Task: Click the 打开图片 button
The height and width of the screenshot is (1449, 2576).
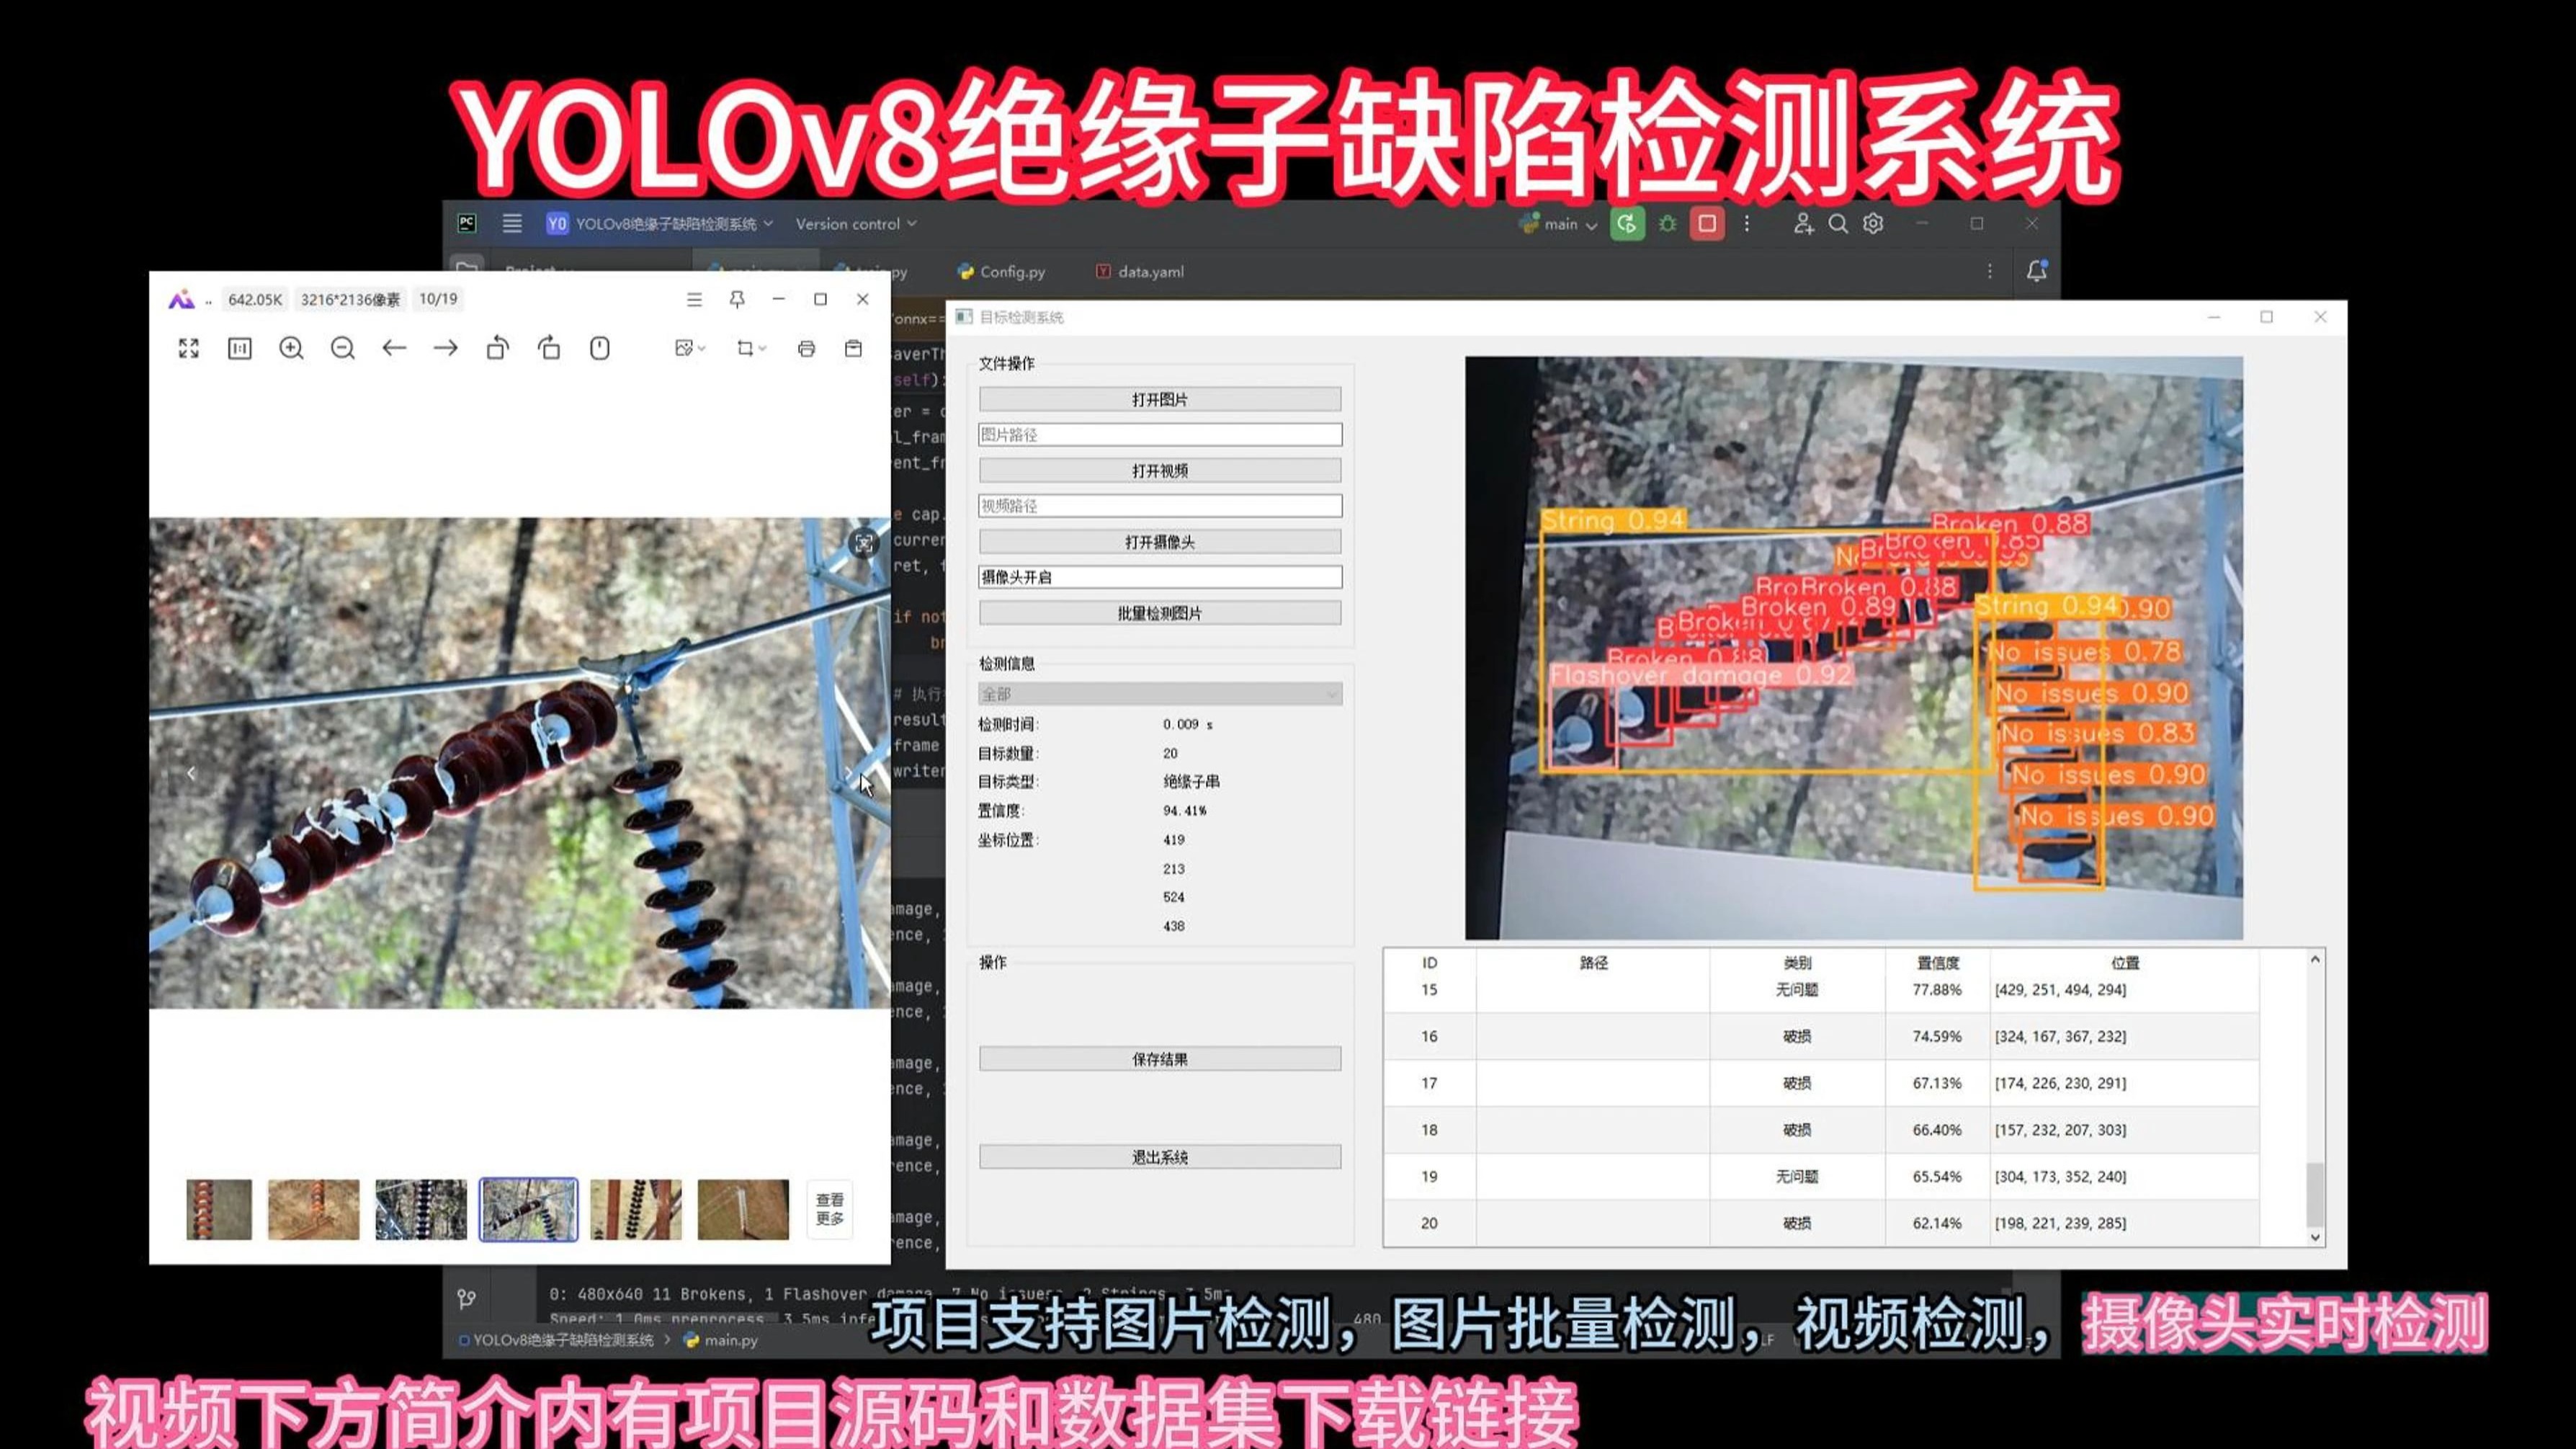Action: [1159, 398]
